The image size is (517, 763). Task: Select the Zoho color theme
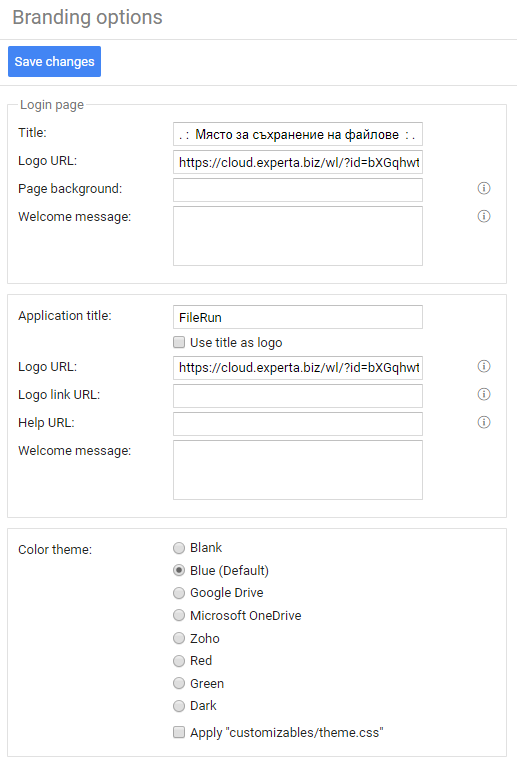179,638
